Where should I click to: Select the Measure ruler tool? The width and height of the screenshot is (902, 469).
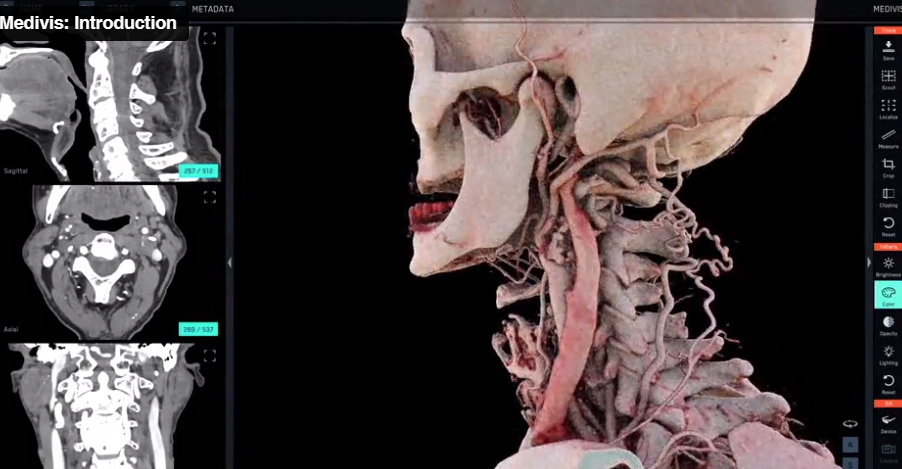[888, 138]
